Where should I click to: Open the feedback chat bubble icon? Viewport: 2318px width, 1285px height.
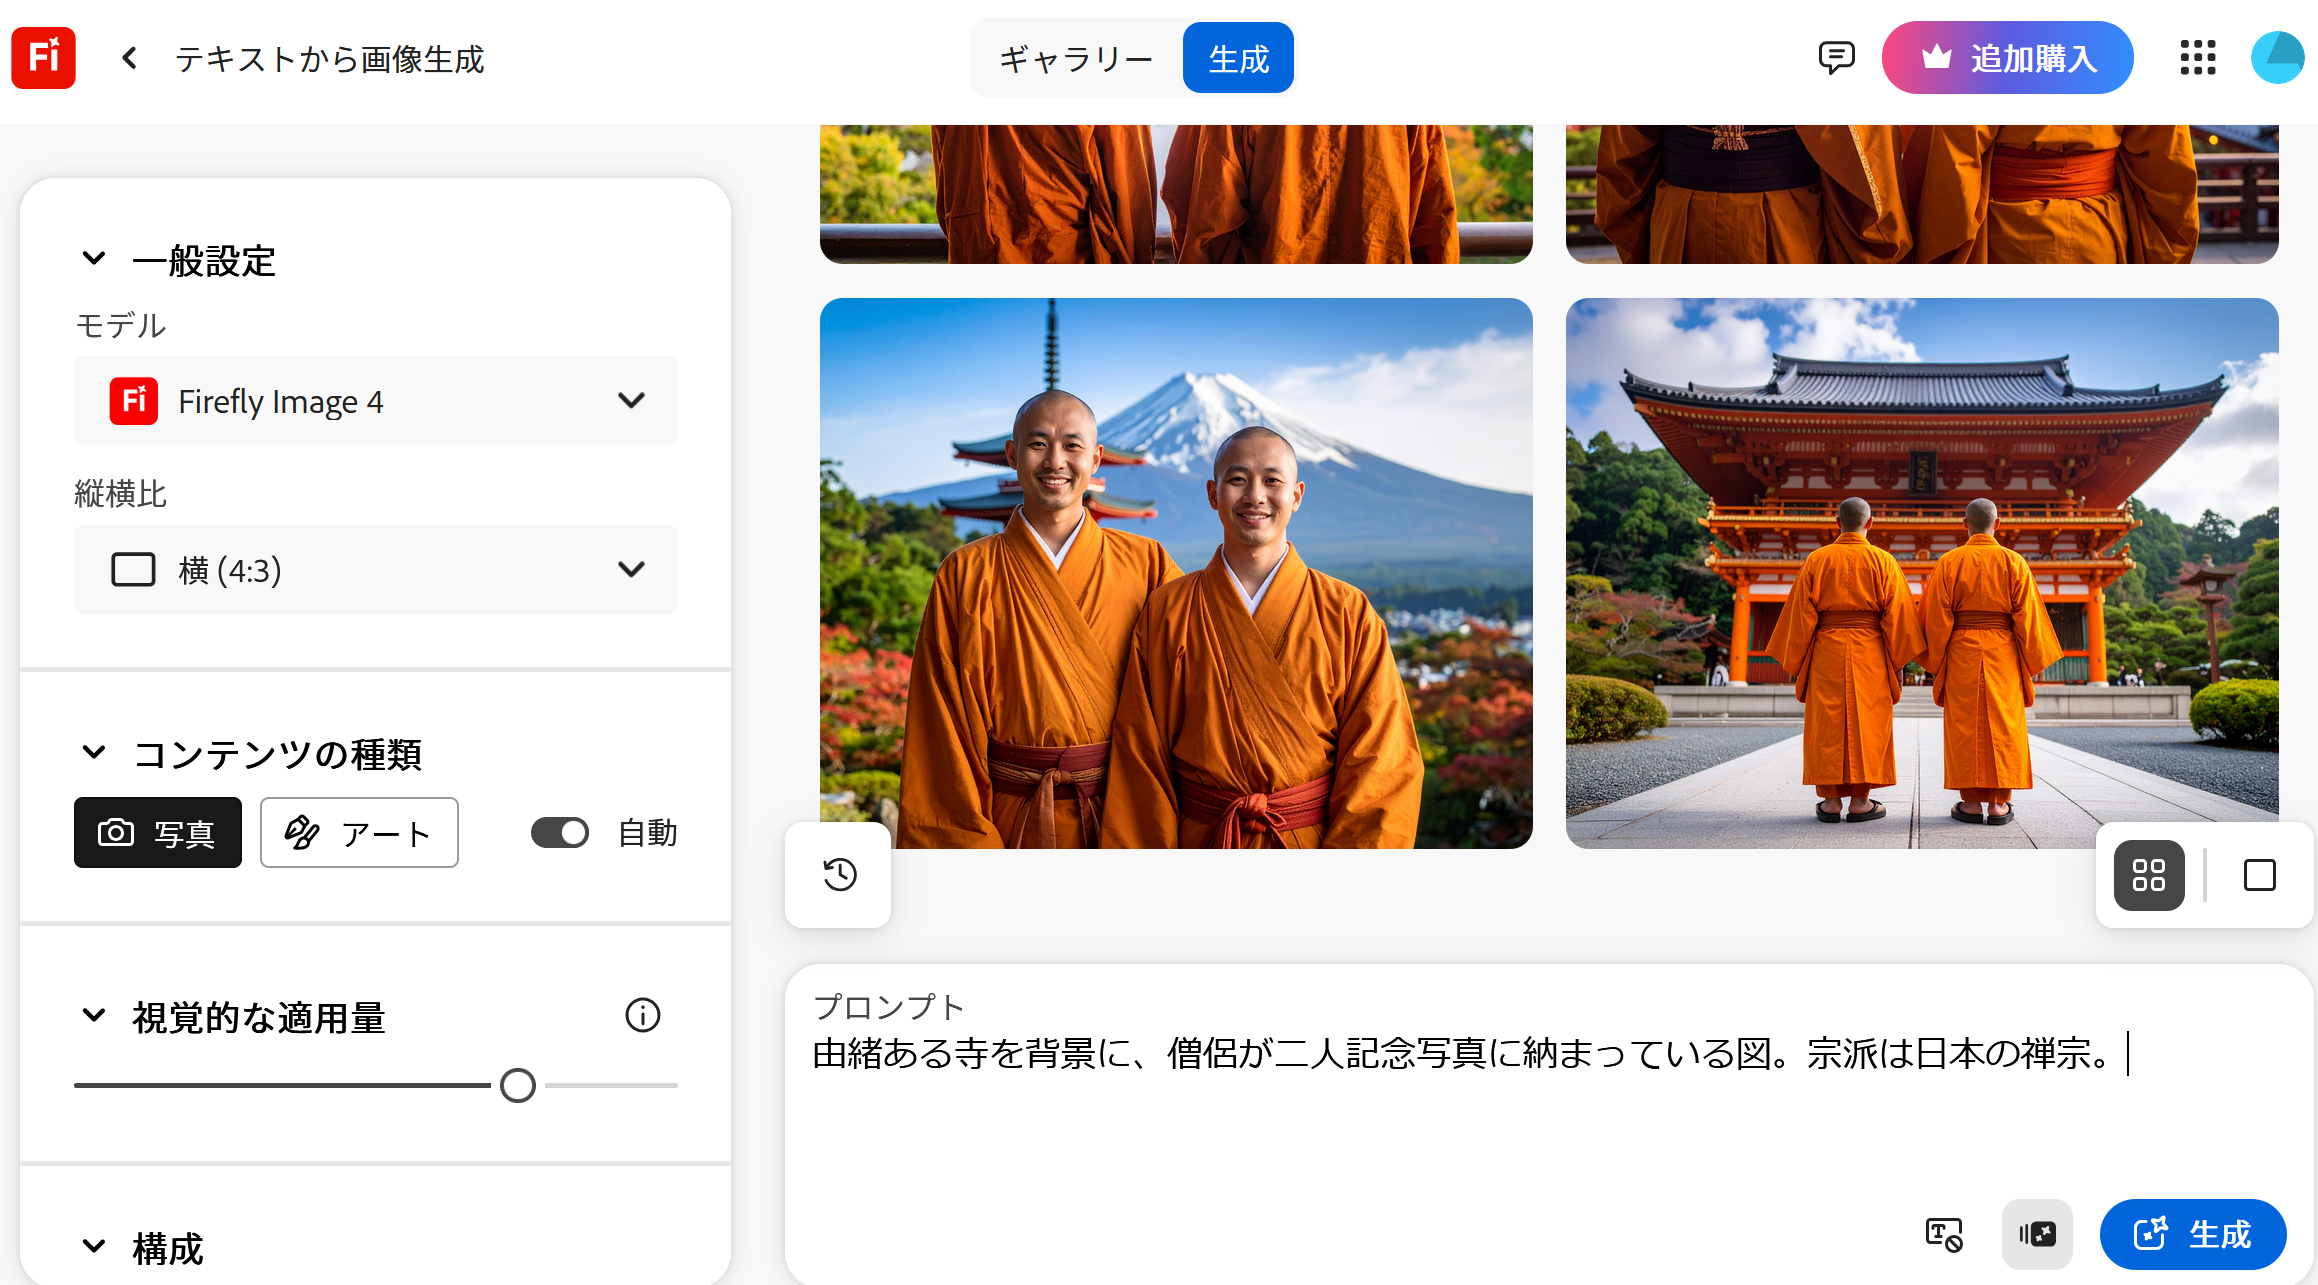[x=1836, y=58]
